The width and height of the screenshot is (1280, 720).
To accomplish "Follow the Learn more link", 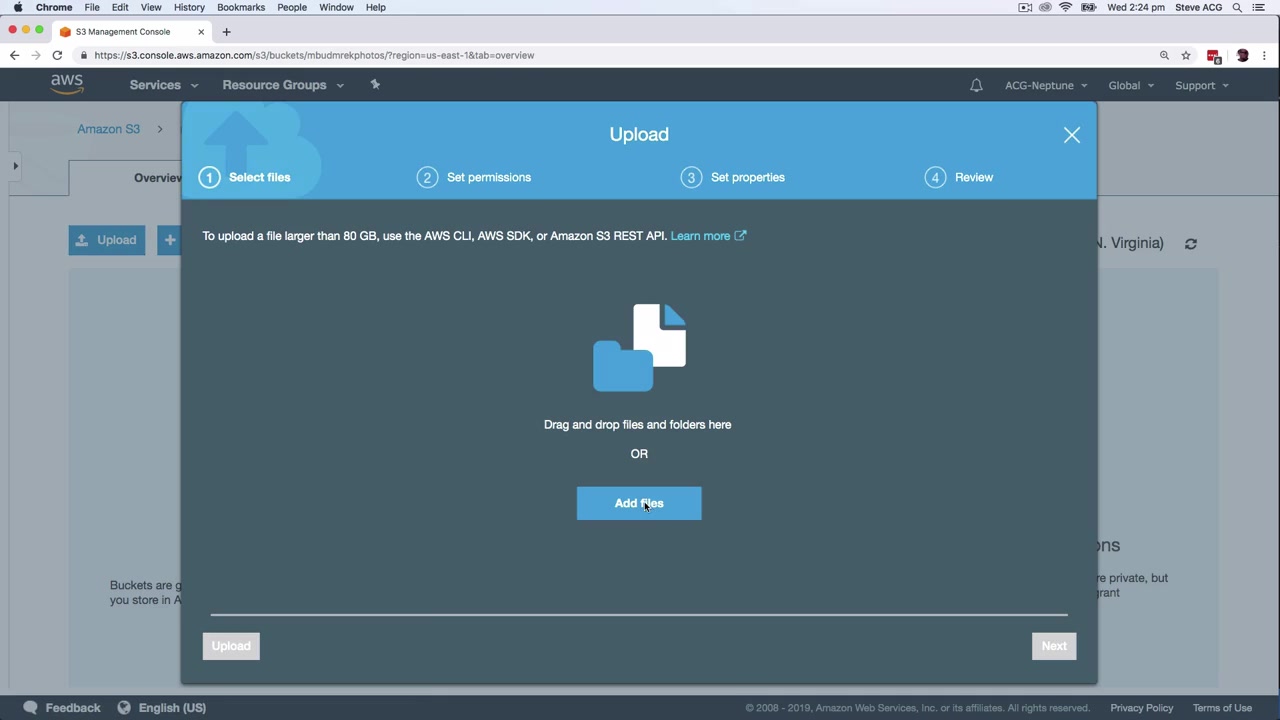I will click(x=700, y=236).
